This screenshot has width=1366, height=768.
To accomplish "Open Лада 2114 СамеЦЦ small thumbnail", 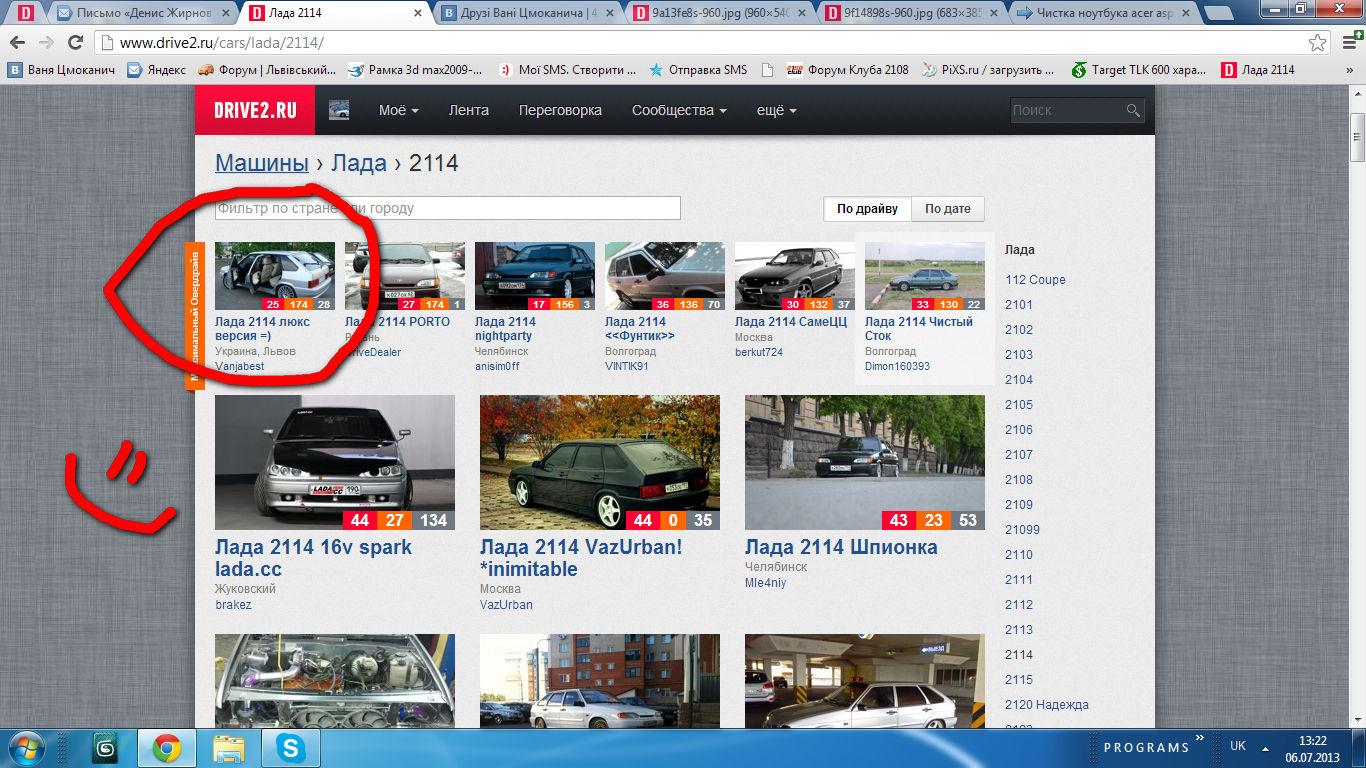I will 795,276.
